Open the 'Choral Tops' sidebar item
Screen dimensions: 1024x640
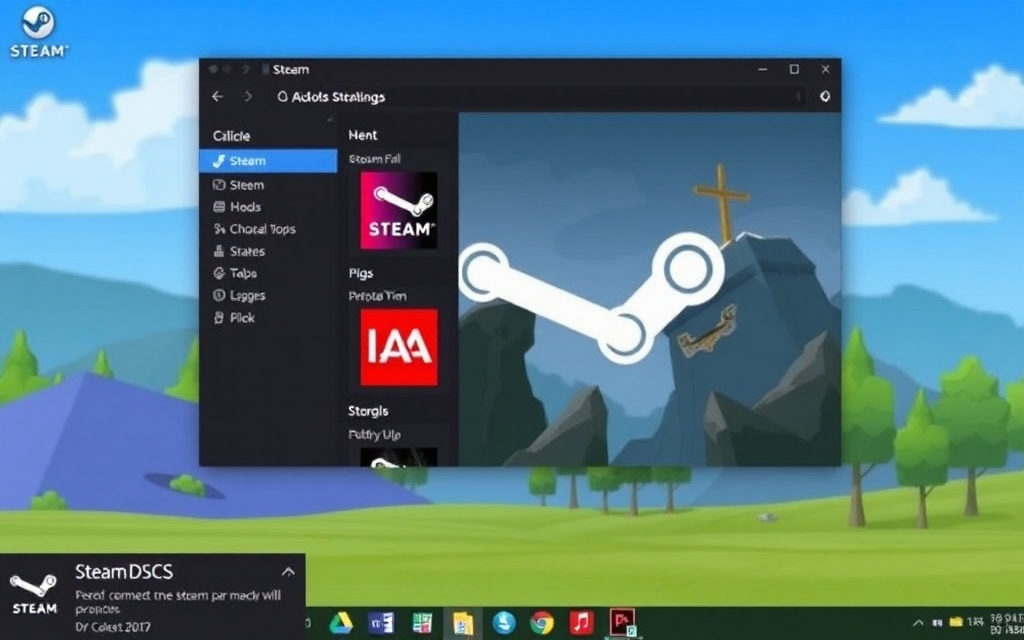coord(254,229)
